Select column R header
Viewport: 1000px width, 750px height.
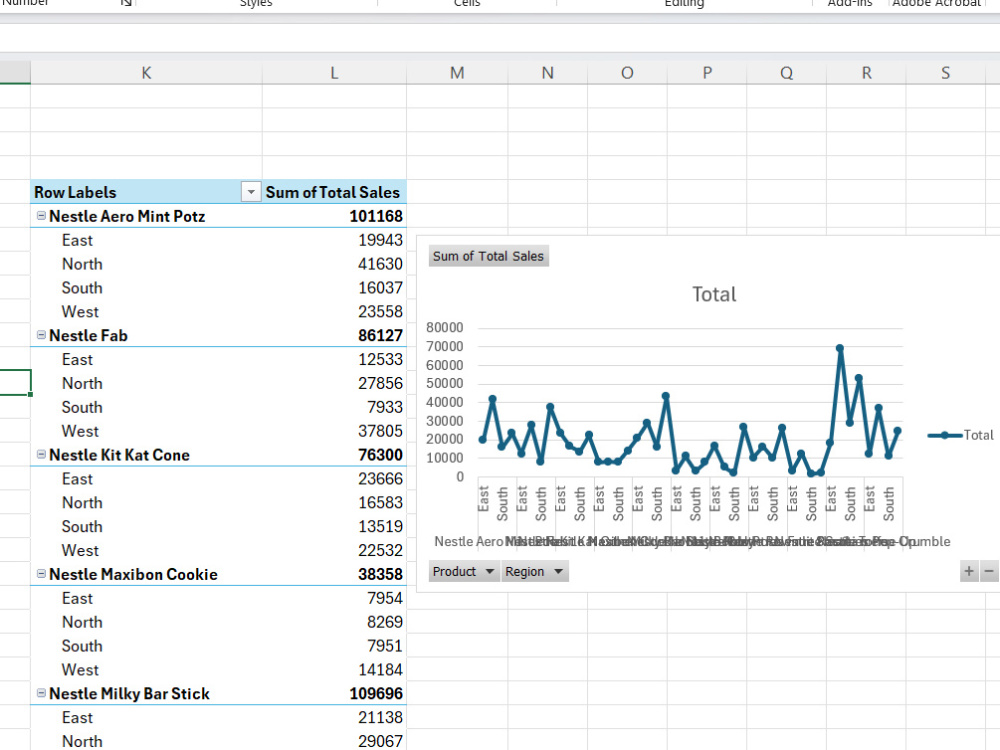click(x=866, y=73)
